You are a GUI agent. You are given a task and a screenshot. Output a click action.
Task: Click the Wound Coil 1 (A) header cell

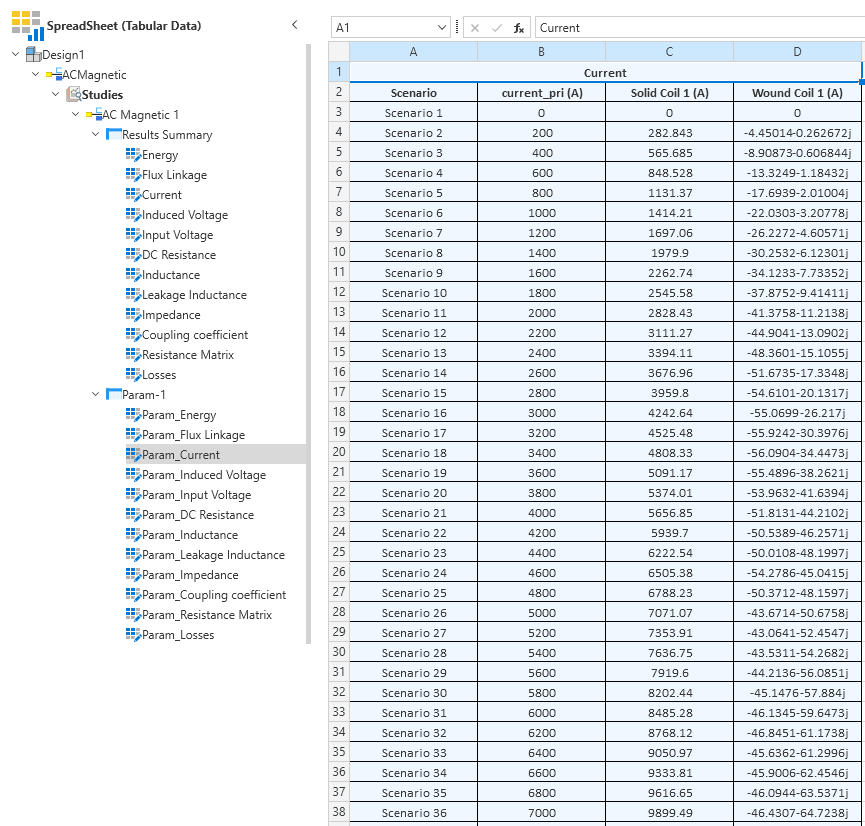(797, 93)
